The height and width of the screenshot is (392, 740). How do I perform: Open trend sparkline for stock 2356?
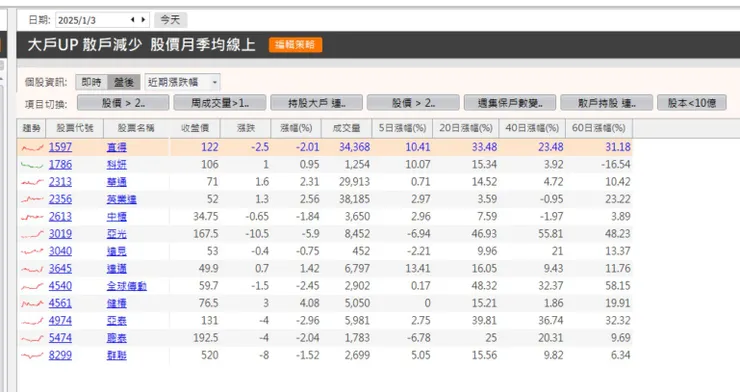tap(32, 200)
